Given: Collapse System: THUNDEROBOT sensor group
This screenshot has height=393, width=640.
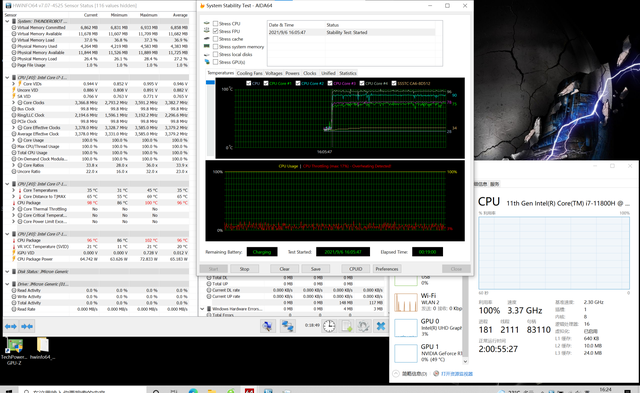Looking at the screenshot, I should point(7,21).
